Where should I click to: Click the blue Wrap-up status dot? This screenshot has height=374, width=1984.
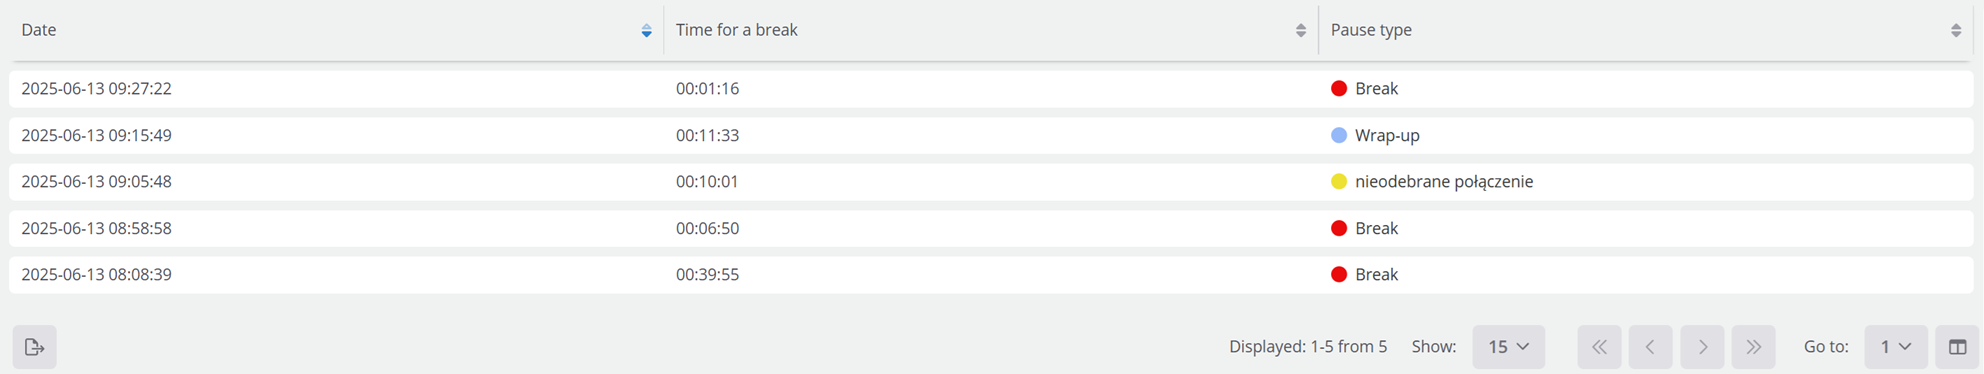pyautogui.click(x=1339, y=135)
